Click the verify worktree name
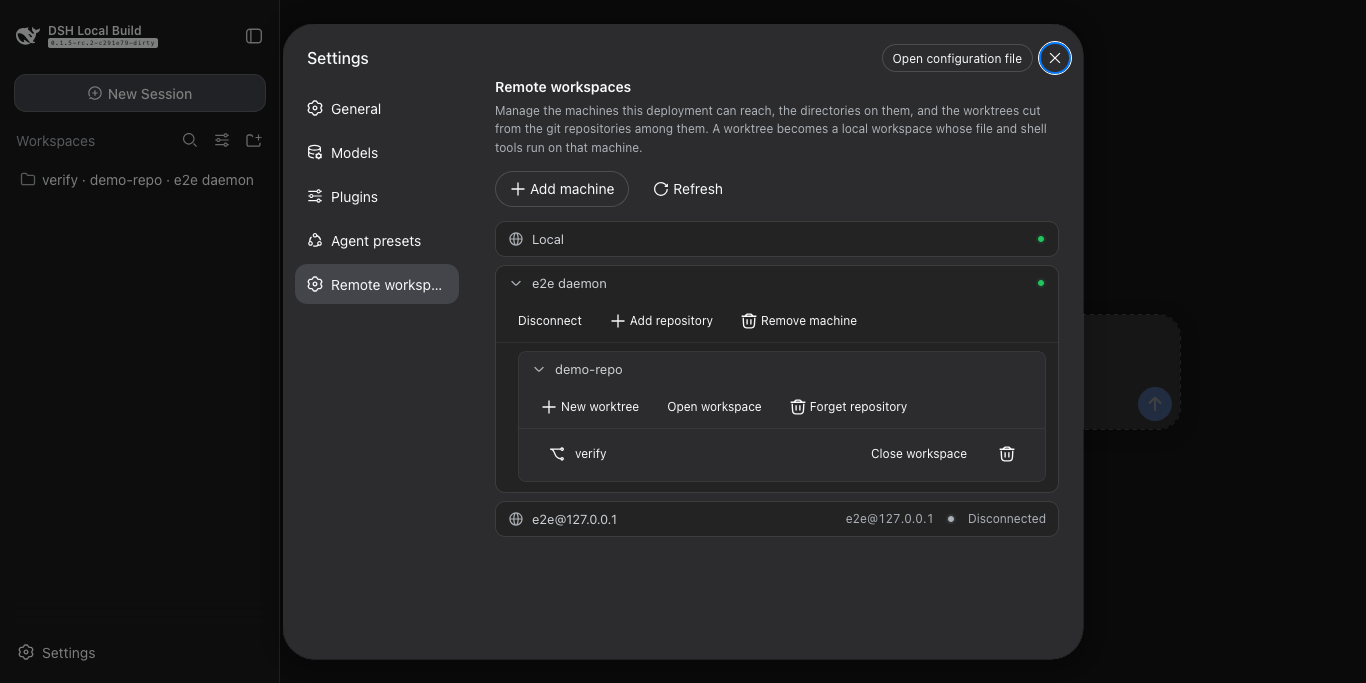Image resolution: width=1366 pixels, height=683 pixels. tap(591, 454)
